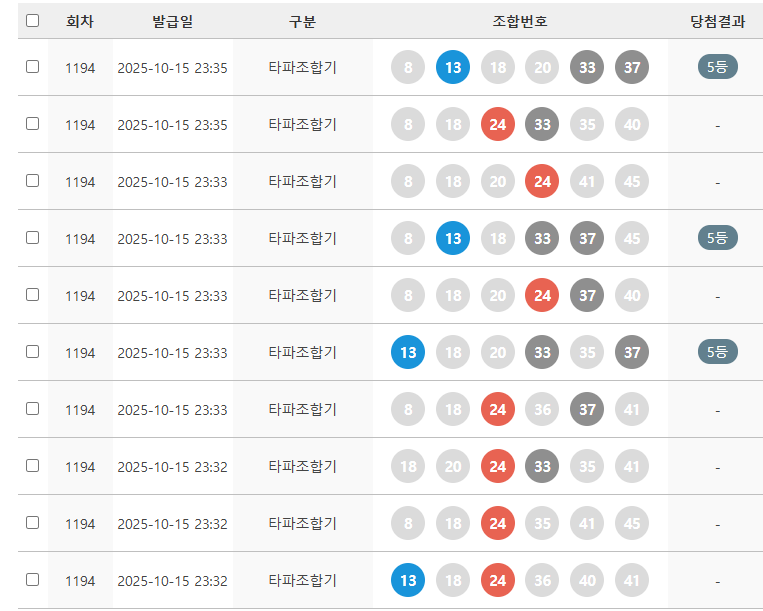The image size is (763, 611).
Task: Click the gray 45 ball in the third row
Action: coord(632,182)
